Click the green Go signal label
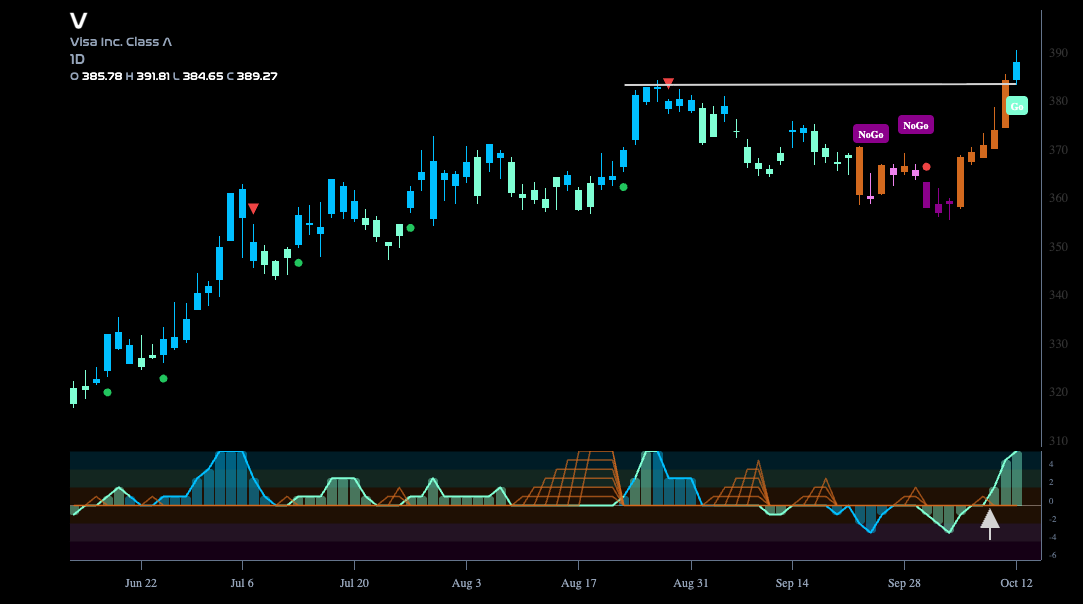1083x604 pixels. point(1017,106)
